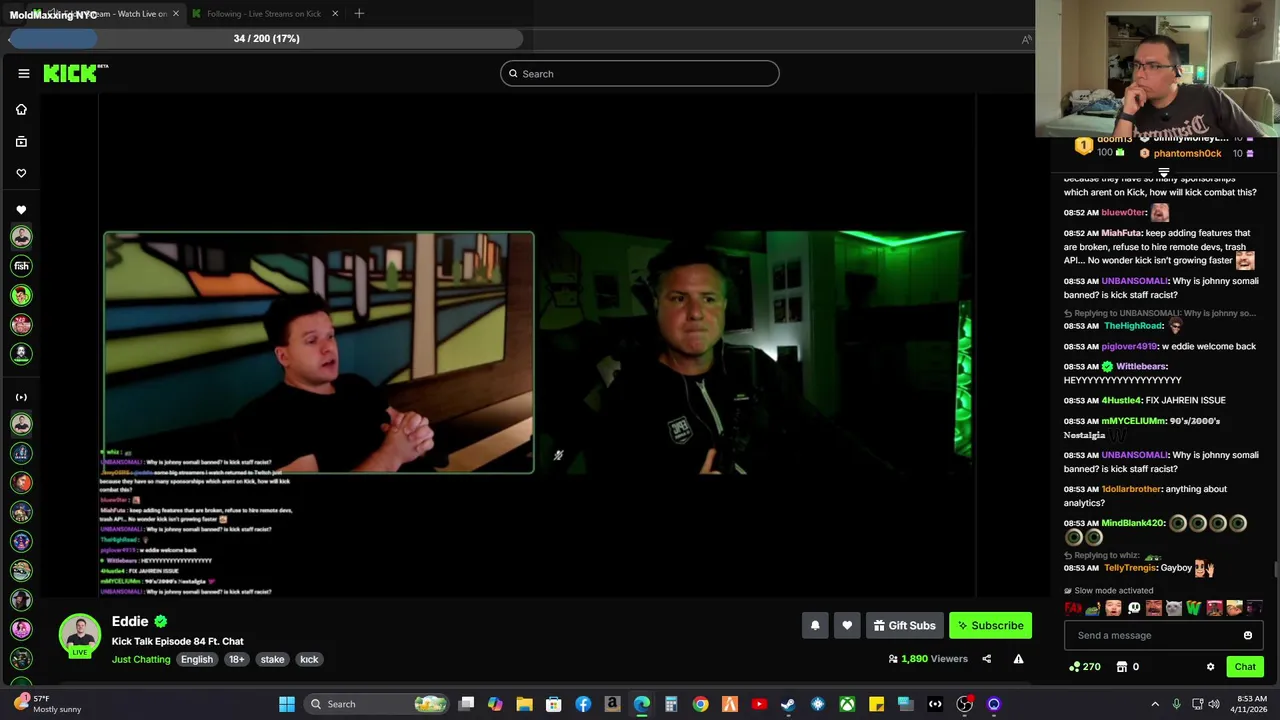This screenshot has width=1280, height=720.
Task: Open the Kick hamburger menu
Action: (x=24, y=73)
